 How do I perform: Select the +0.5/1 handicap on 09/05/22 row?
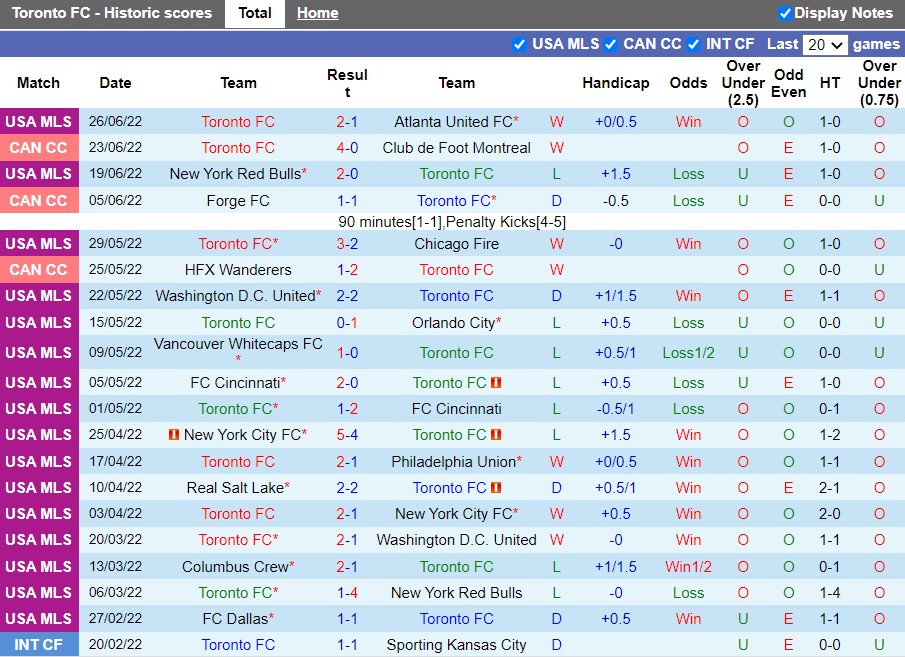(615, 353)
